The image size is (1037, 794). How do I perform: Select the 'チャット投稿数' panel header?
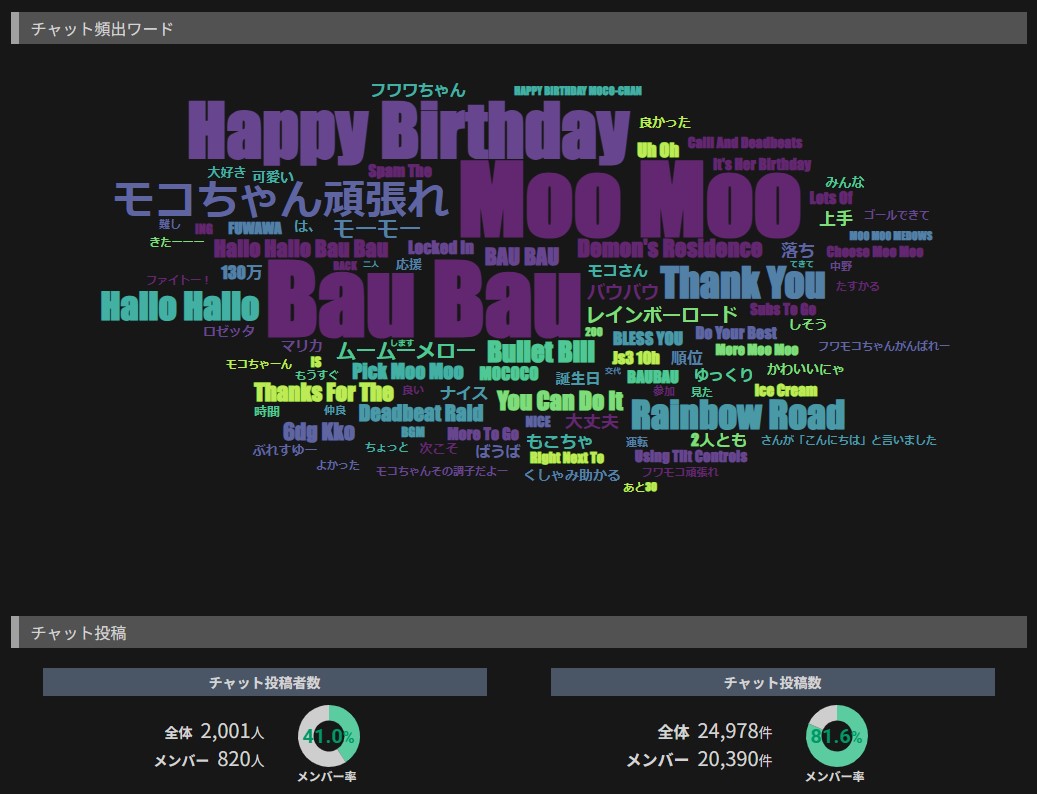[x=772, y=682]
